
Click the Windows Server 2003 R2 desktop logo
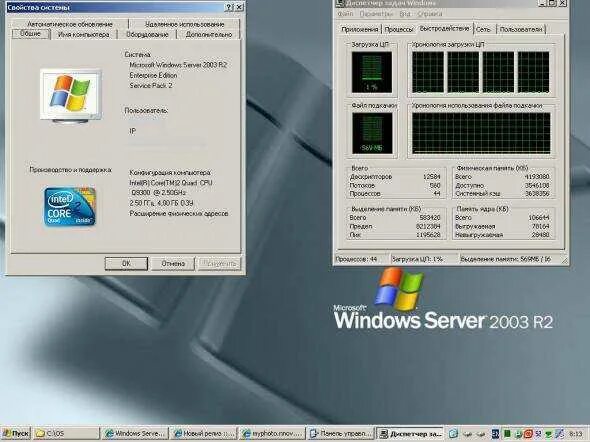(x=443, y=299)
